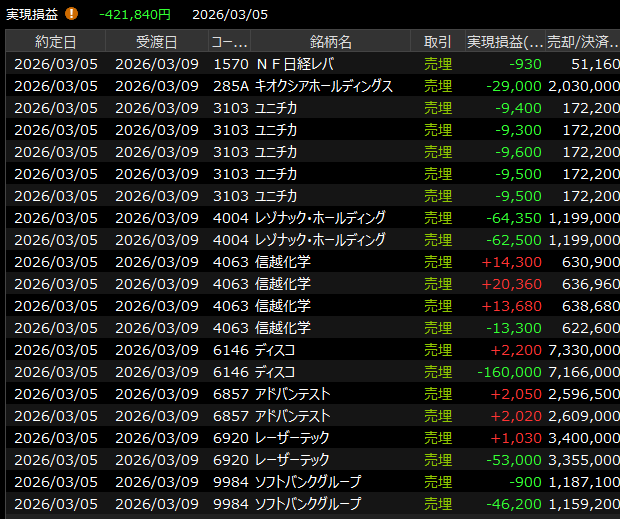Screen dimensions: 620x519
Task: Click the orange warning icon beside 実現損益
Action: point(71,14)
